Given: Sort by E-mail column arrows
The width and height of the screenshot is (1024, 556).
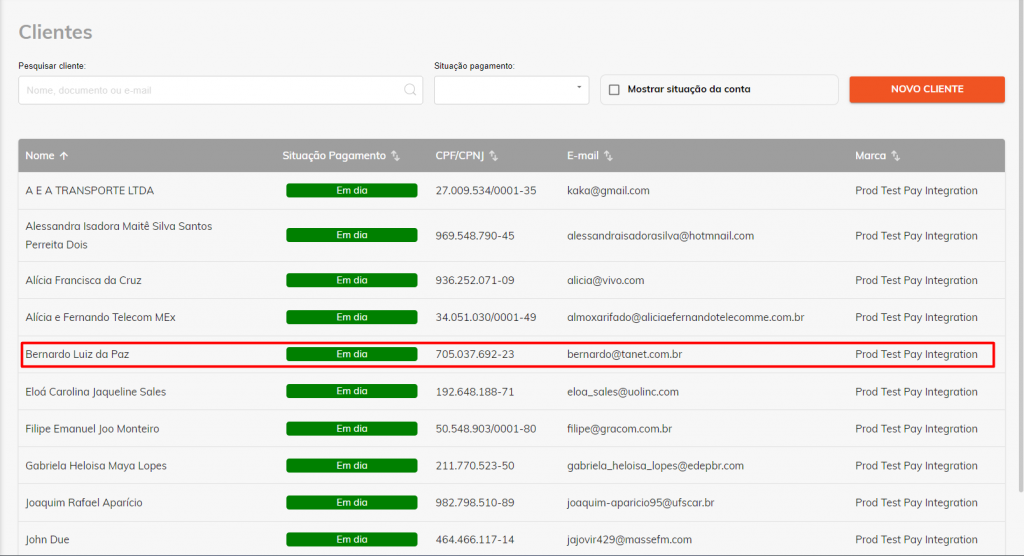Looking at the screenshot, I should click(x=608, y=155).
